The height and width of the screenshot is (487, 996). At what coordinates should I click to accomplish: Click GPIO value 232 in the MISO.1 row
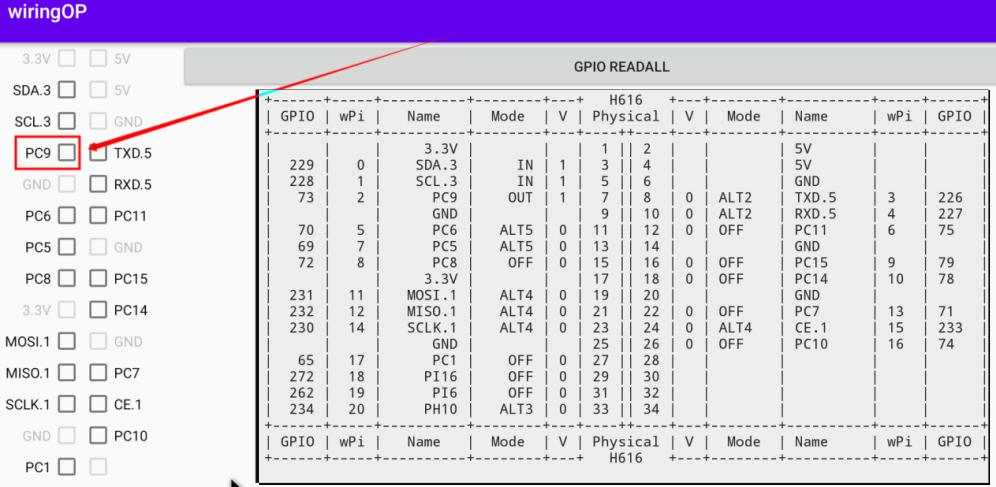(x=301, y=312)
